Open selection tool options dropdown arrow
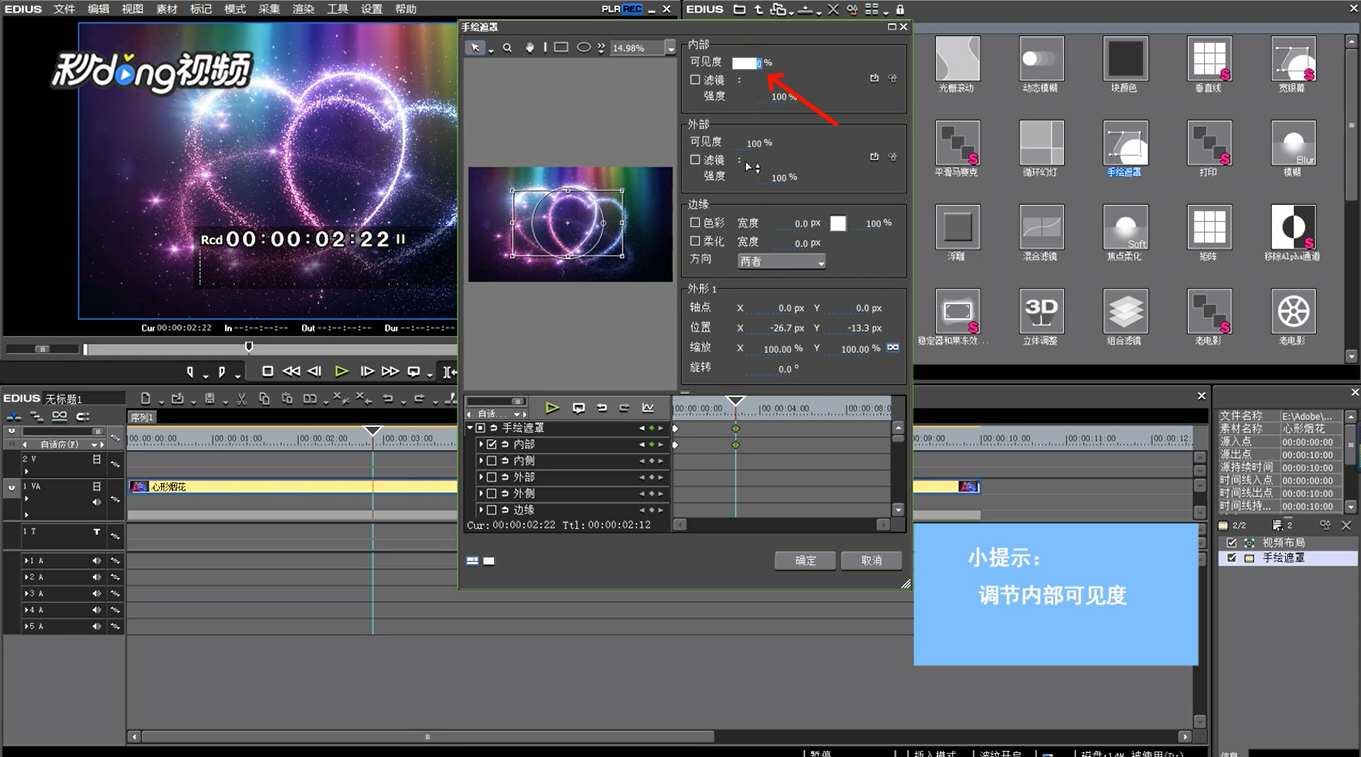 (x=491, y=49)
